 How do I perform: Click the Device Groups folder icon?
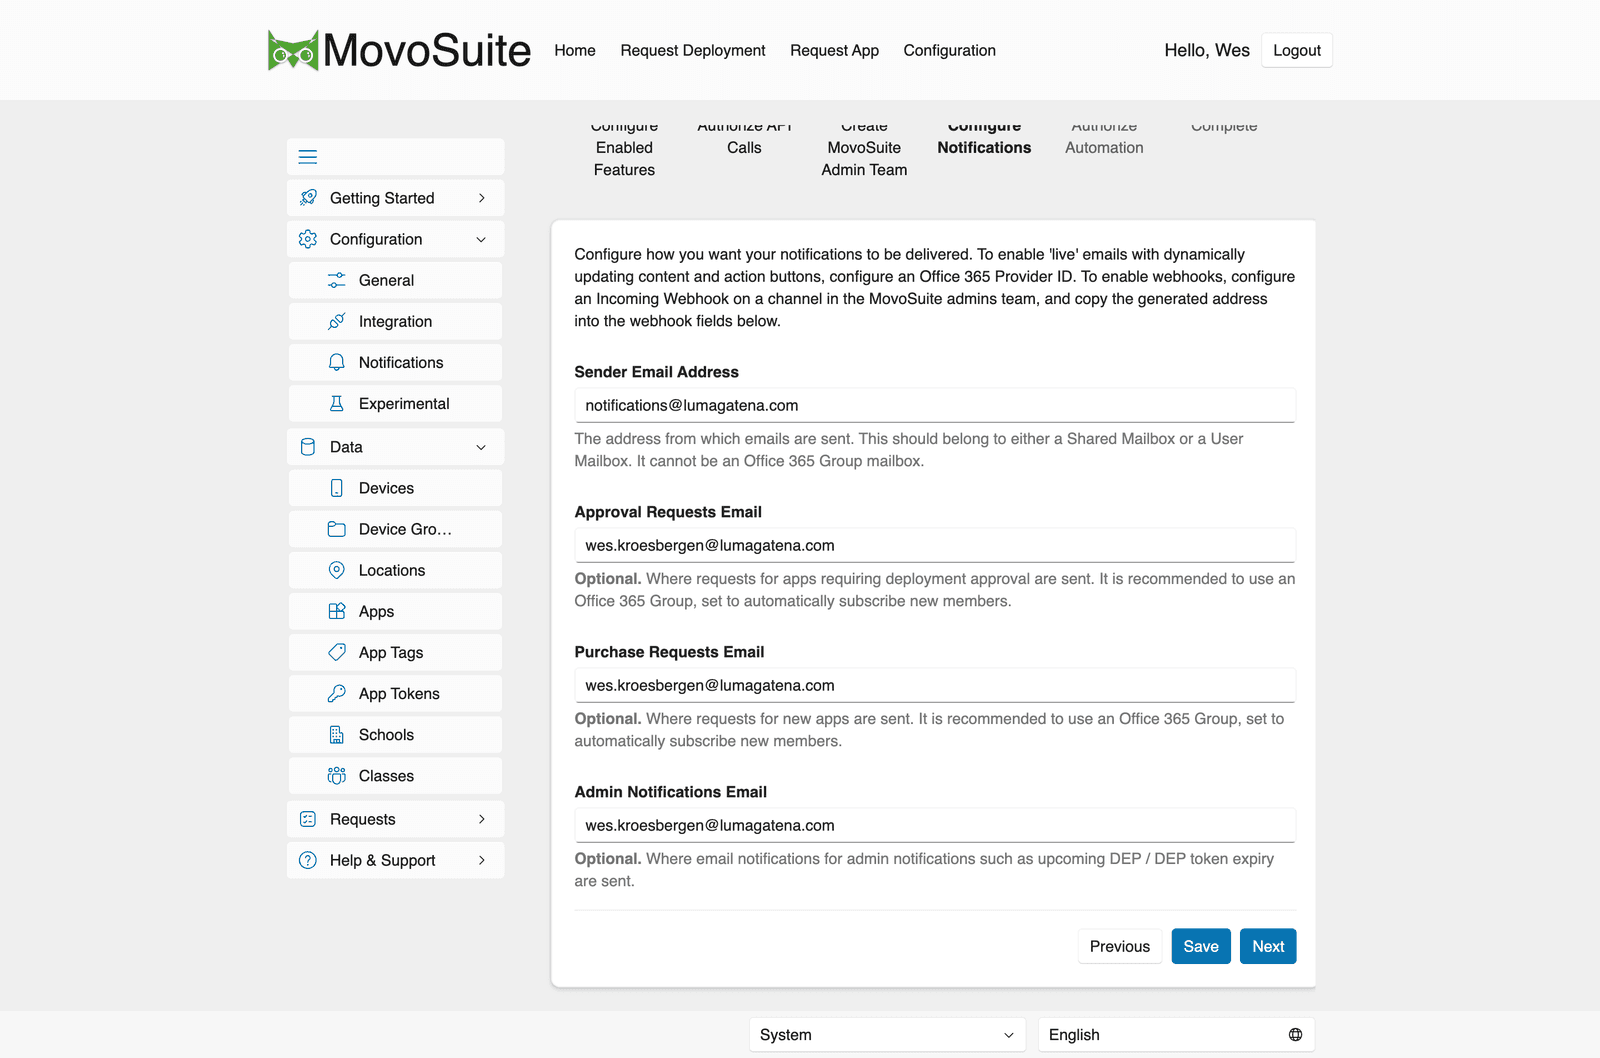337,529
